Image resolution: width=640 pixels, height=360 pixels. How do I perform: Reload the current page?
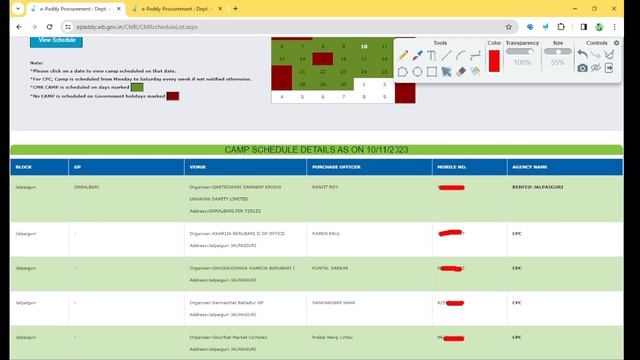tap(49, 27)
